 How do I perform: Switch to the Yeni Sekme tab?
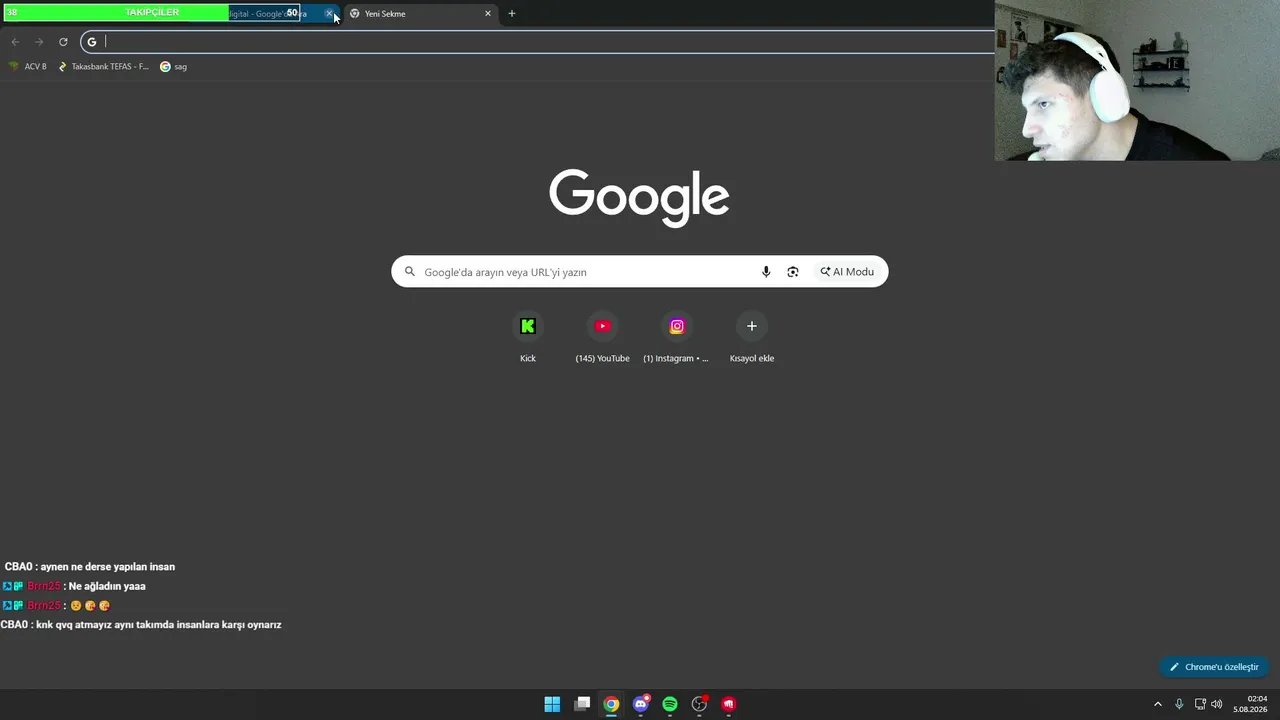pos(420,14)
